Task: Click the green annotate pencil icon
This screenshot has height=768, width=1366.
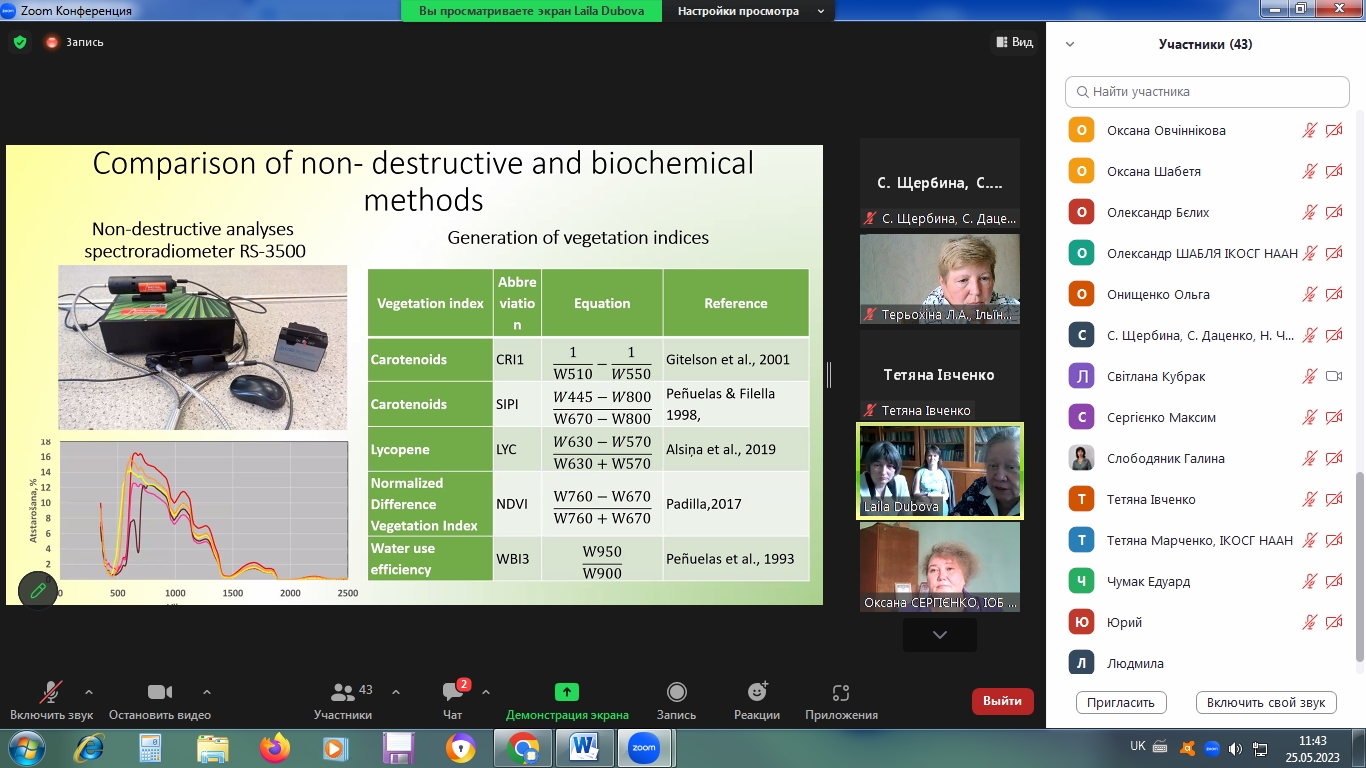Action: [x=38, y=590]
